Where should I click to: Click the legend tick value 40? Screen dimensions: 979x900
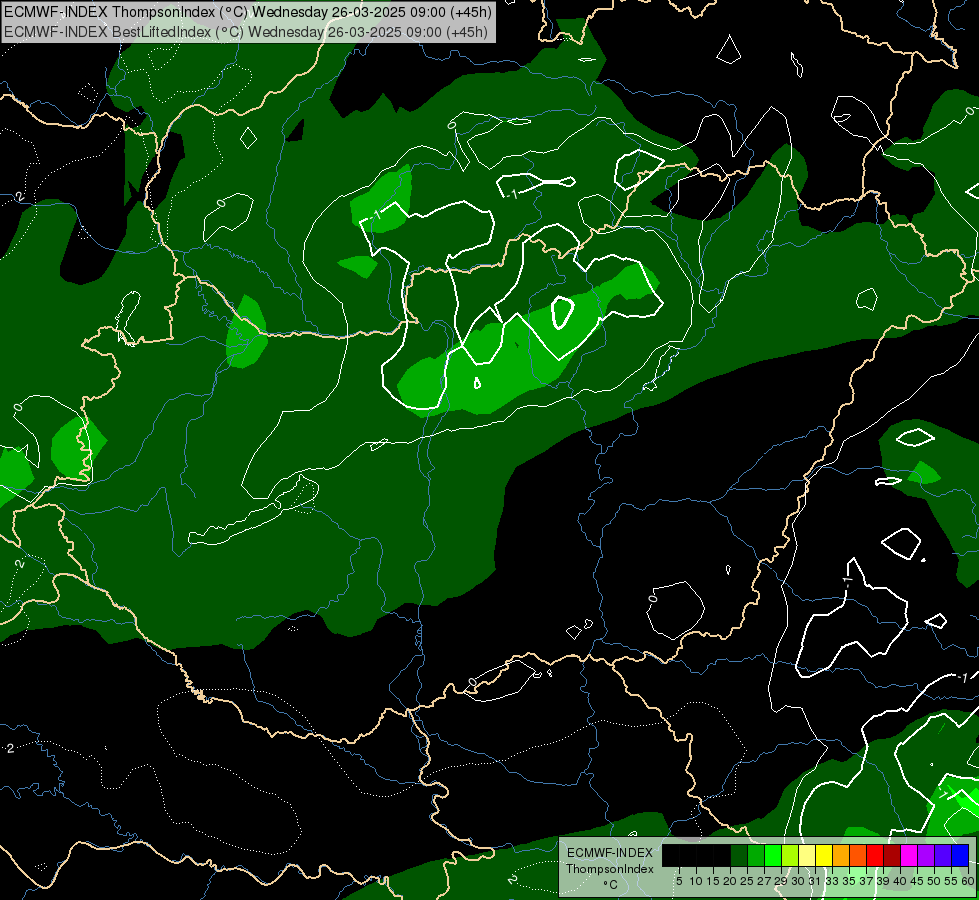pyautogui.click(x=900, y=881)
